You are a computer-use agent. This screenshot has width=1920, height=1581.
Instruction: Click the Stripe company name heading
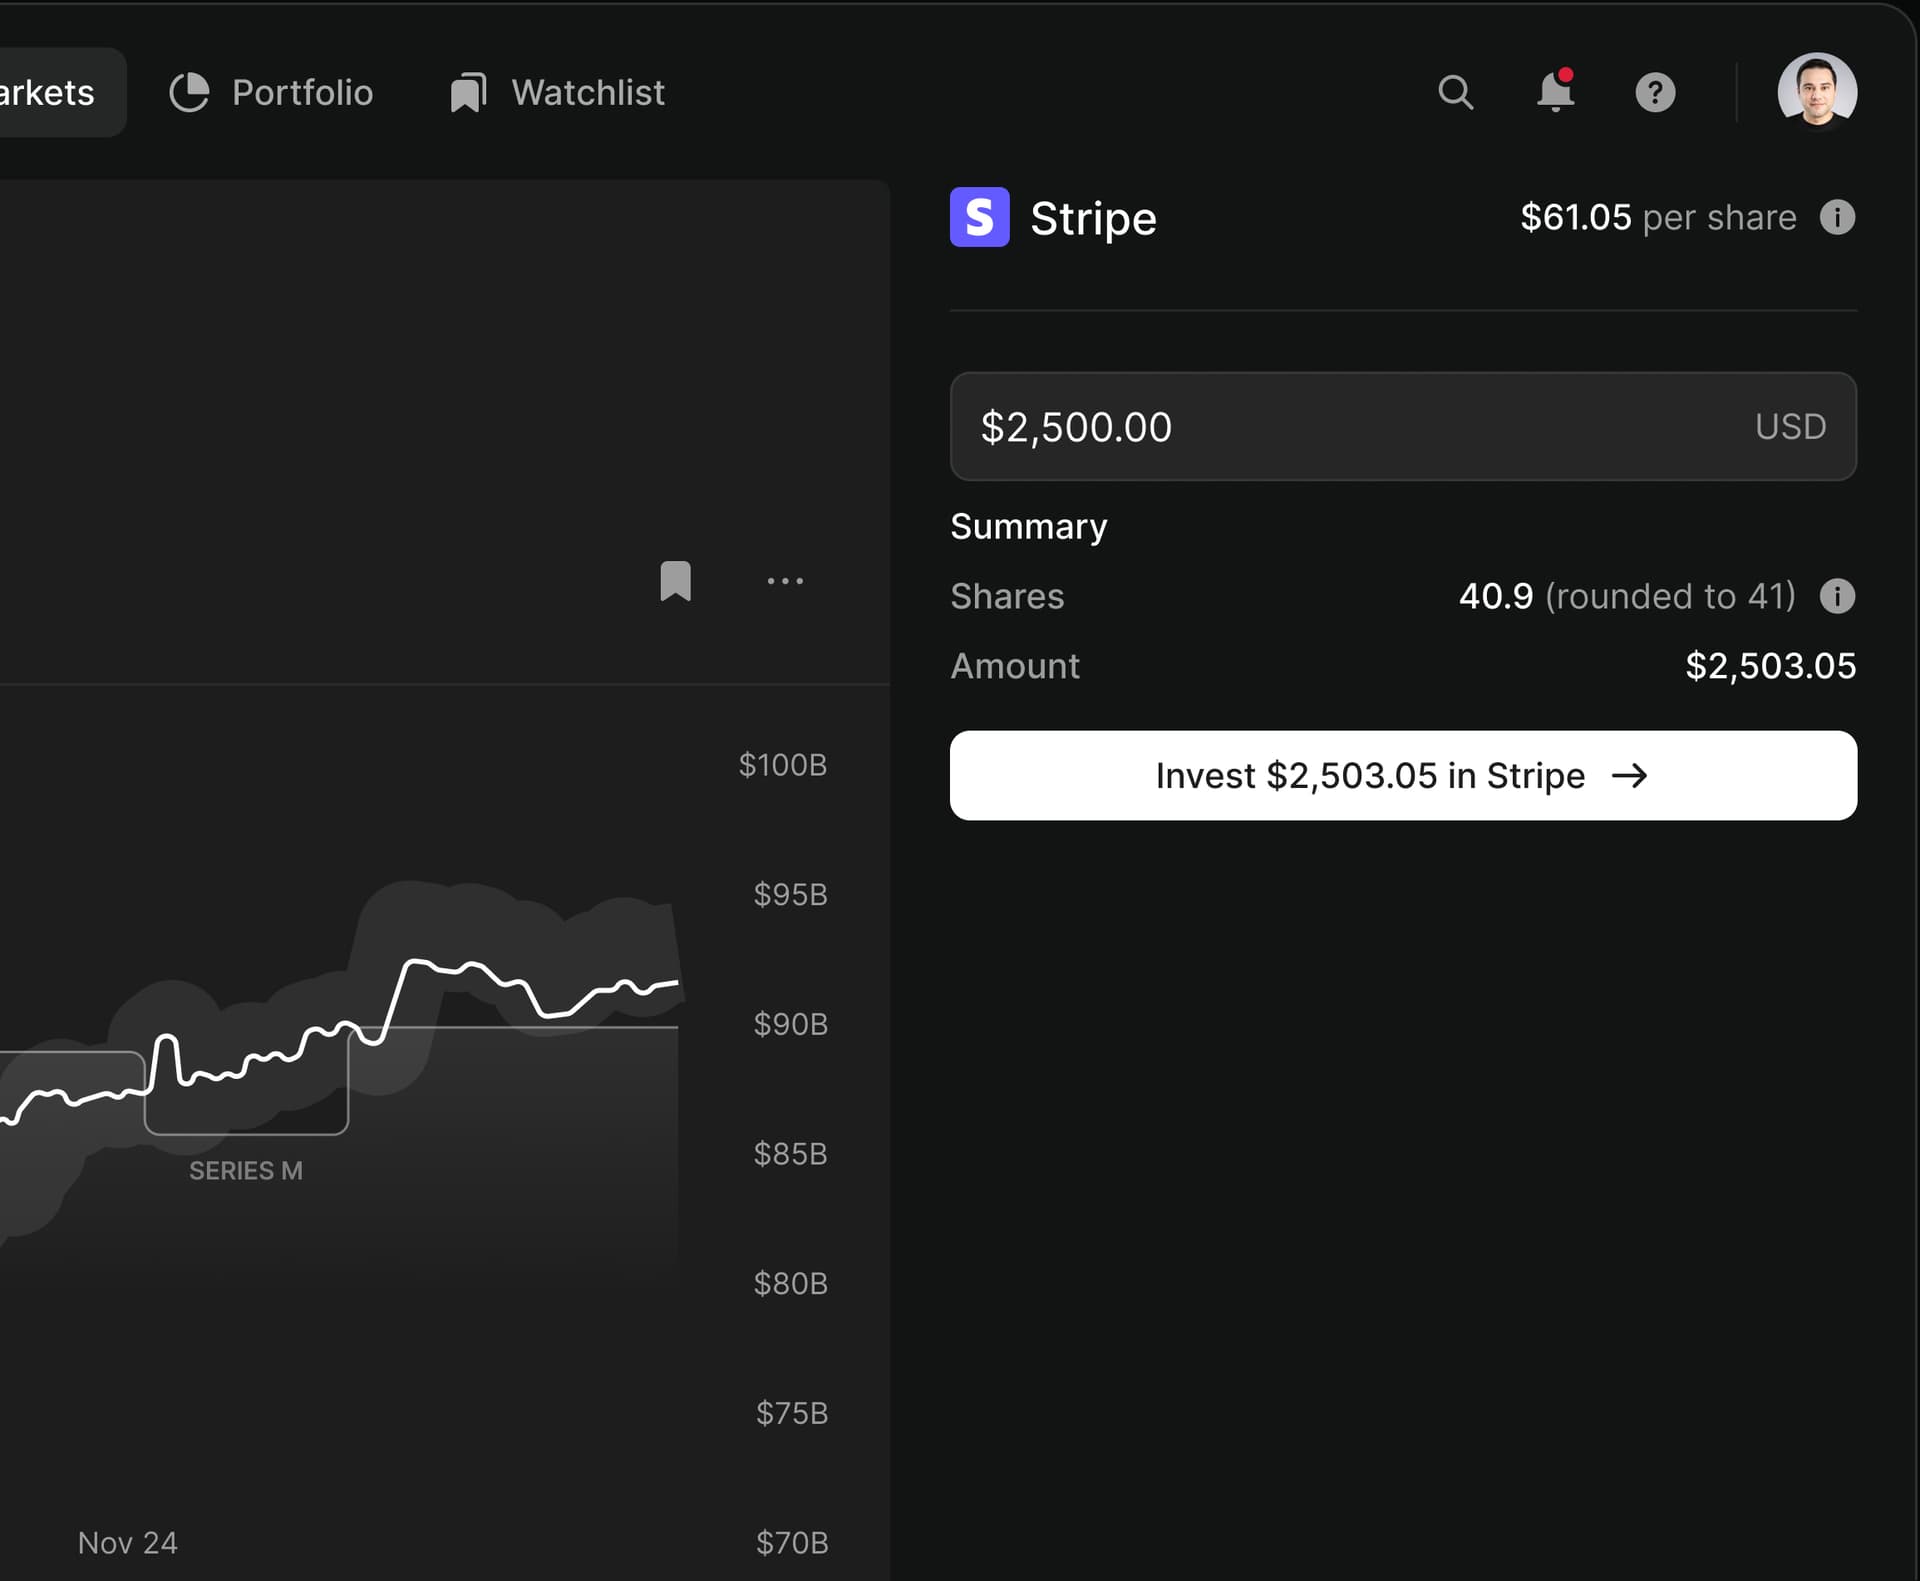pos(1093,218)
